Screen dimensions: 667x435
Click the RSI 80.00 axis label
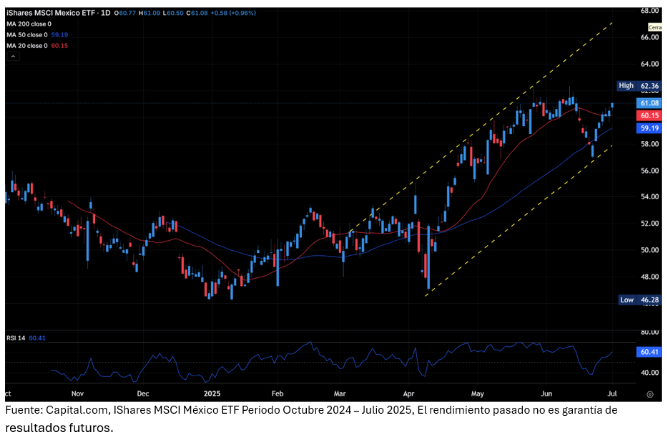650,332
